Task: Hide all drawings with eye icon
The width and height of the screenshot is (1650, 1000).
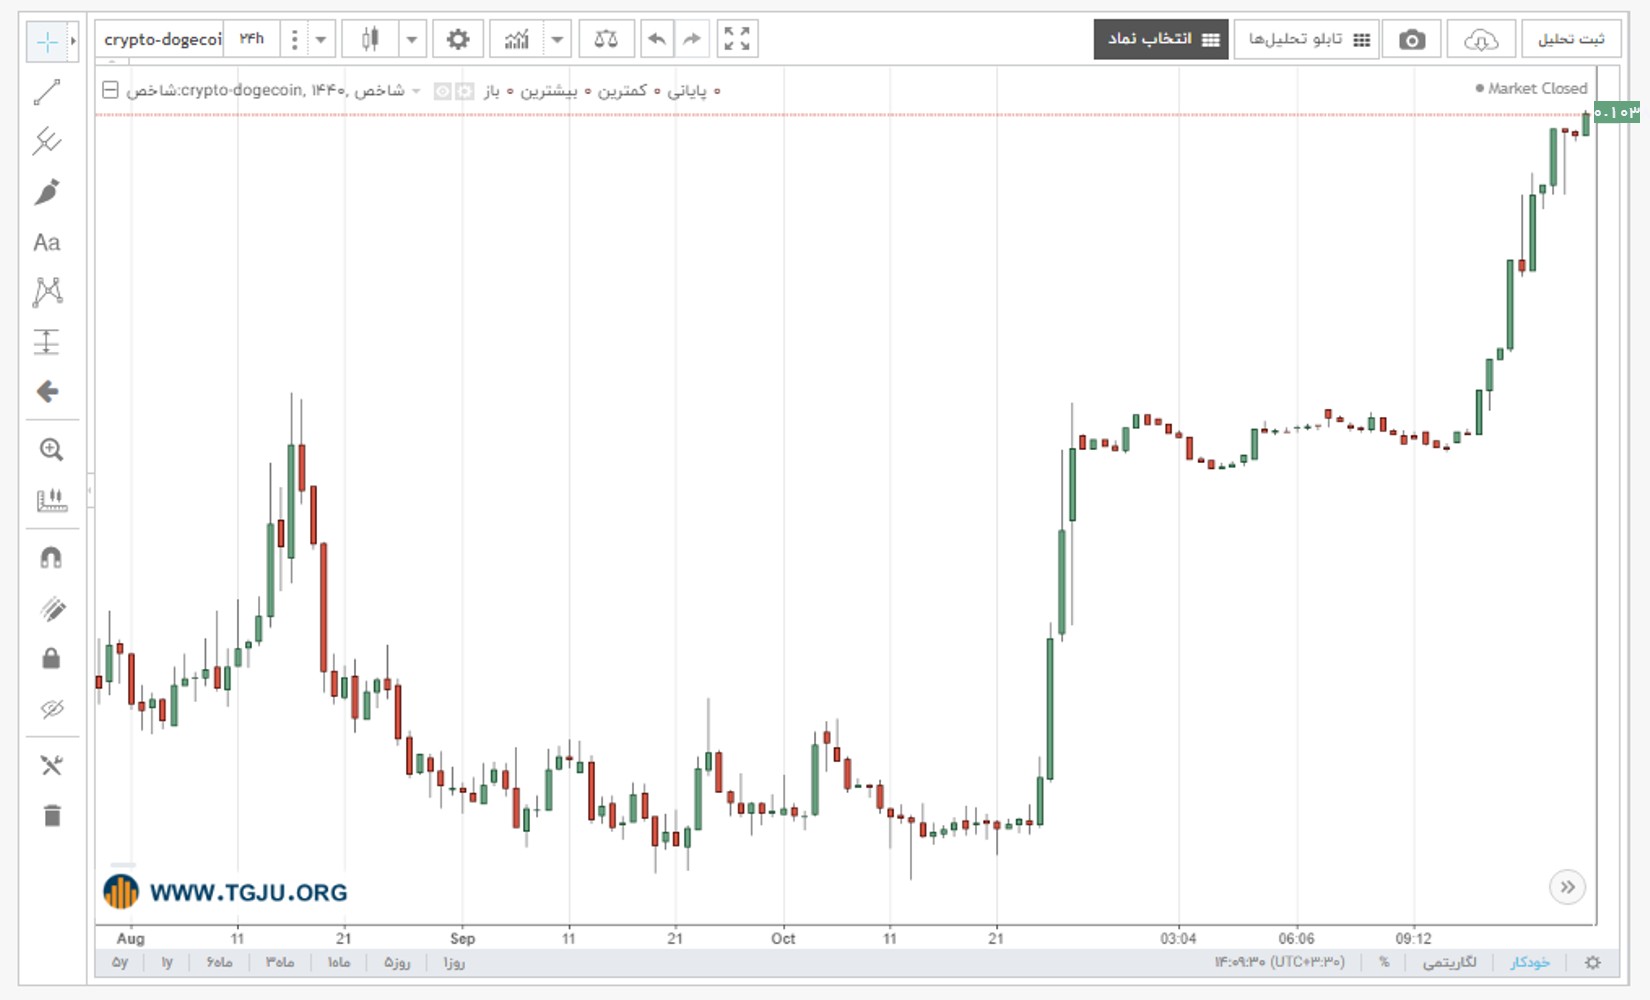Action: click(51, 709)
